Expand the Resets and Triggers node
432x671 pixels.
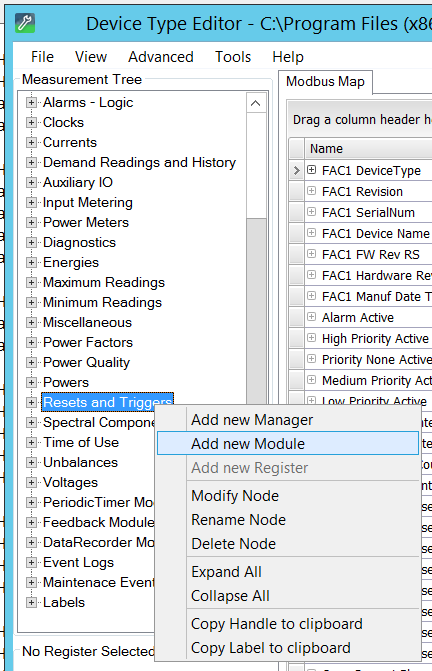(x=31, y=402)
